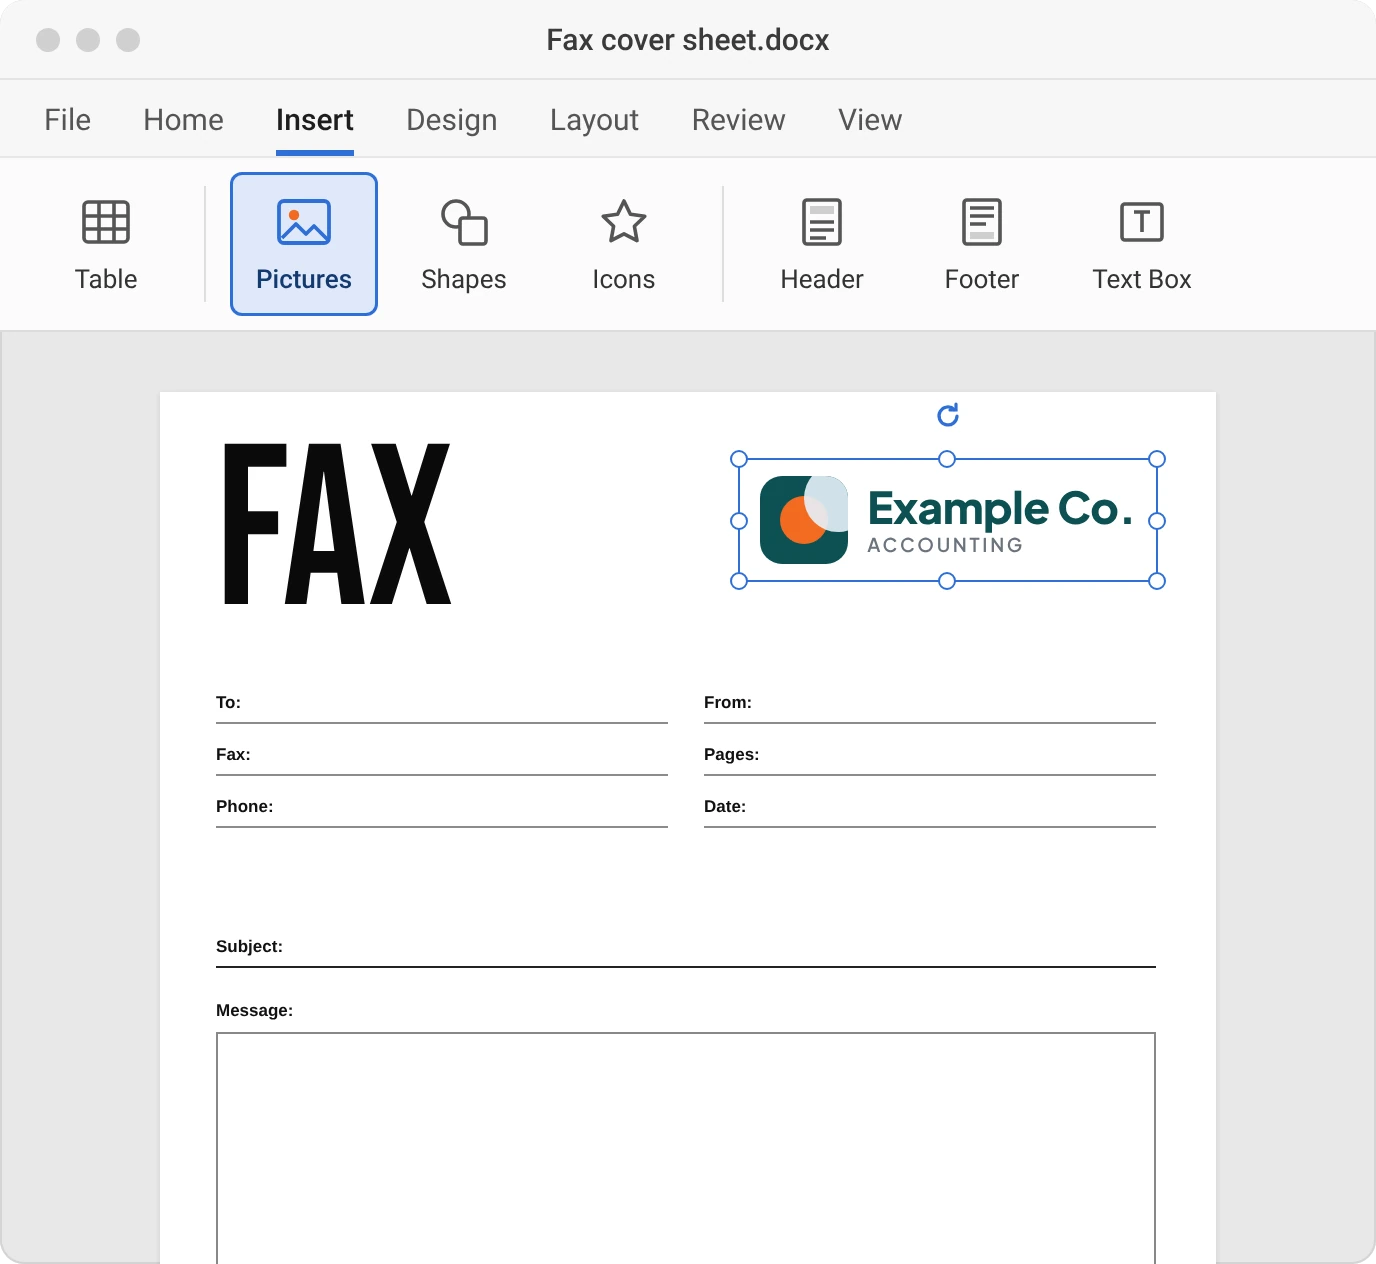Click the "Subject:" label
The width and height of the screenshot is (1376, 1264).
coord(249,946)
